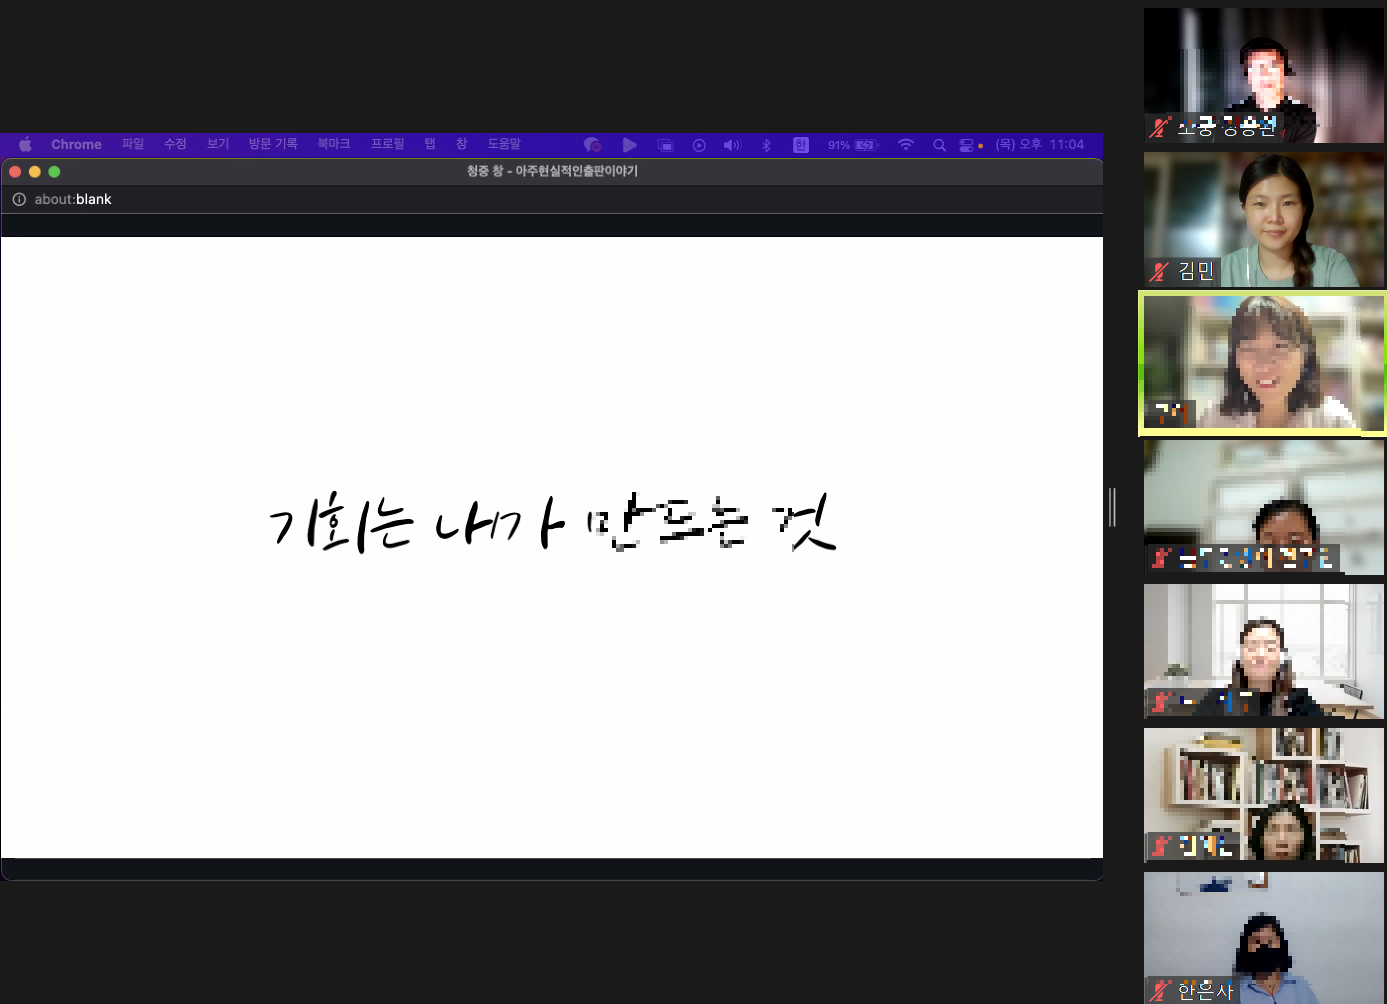The height and width of the screenshot is (1004, 1387).
Task: Click muted microphone icon on bookshelf participant video
Action: pos(1160,846)
